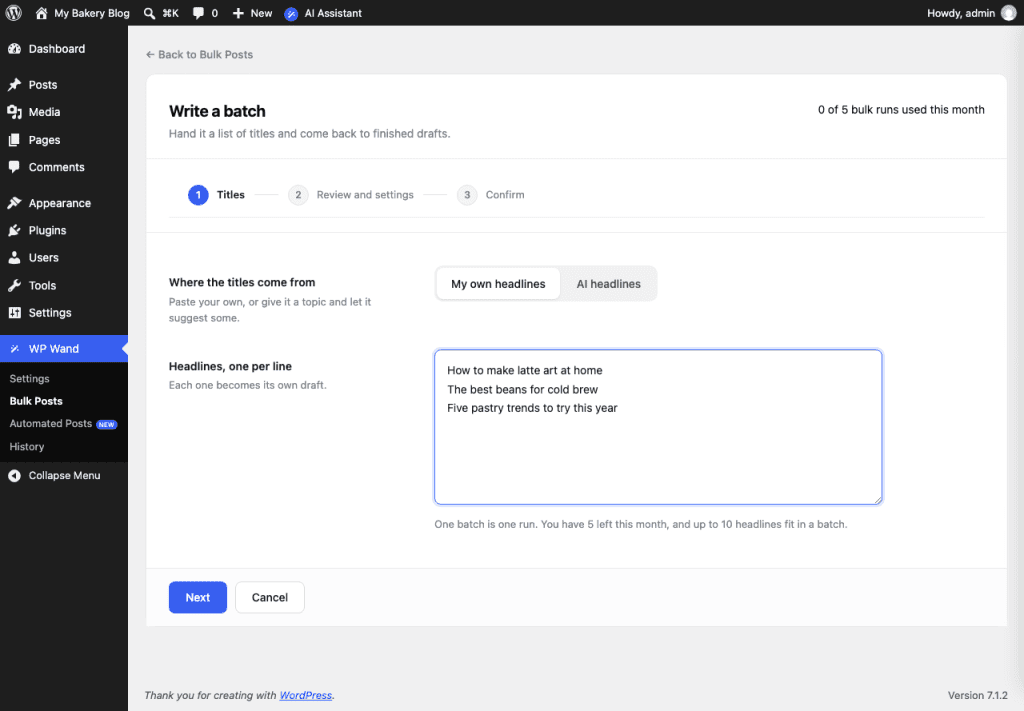
Task: Open Bulk Posts submenu item
Action: [36, 401]
